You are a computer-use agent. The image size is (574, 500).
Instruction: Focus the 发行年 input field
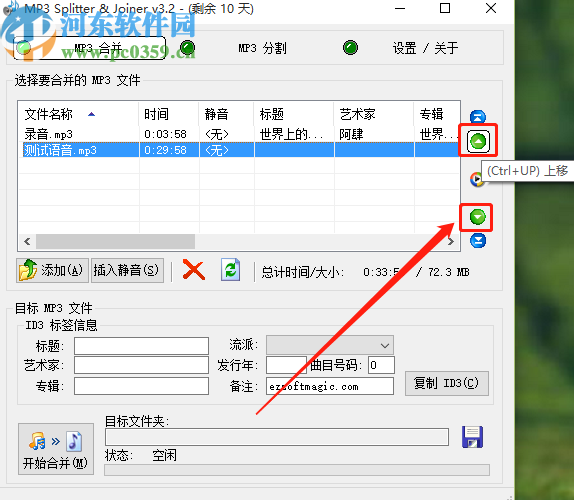pyautogui.click(x=286, y=365)
